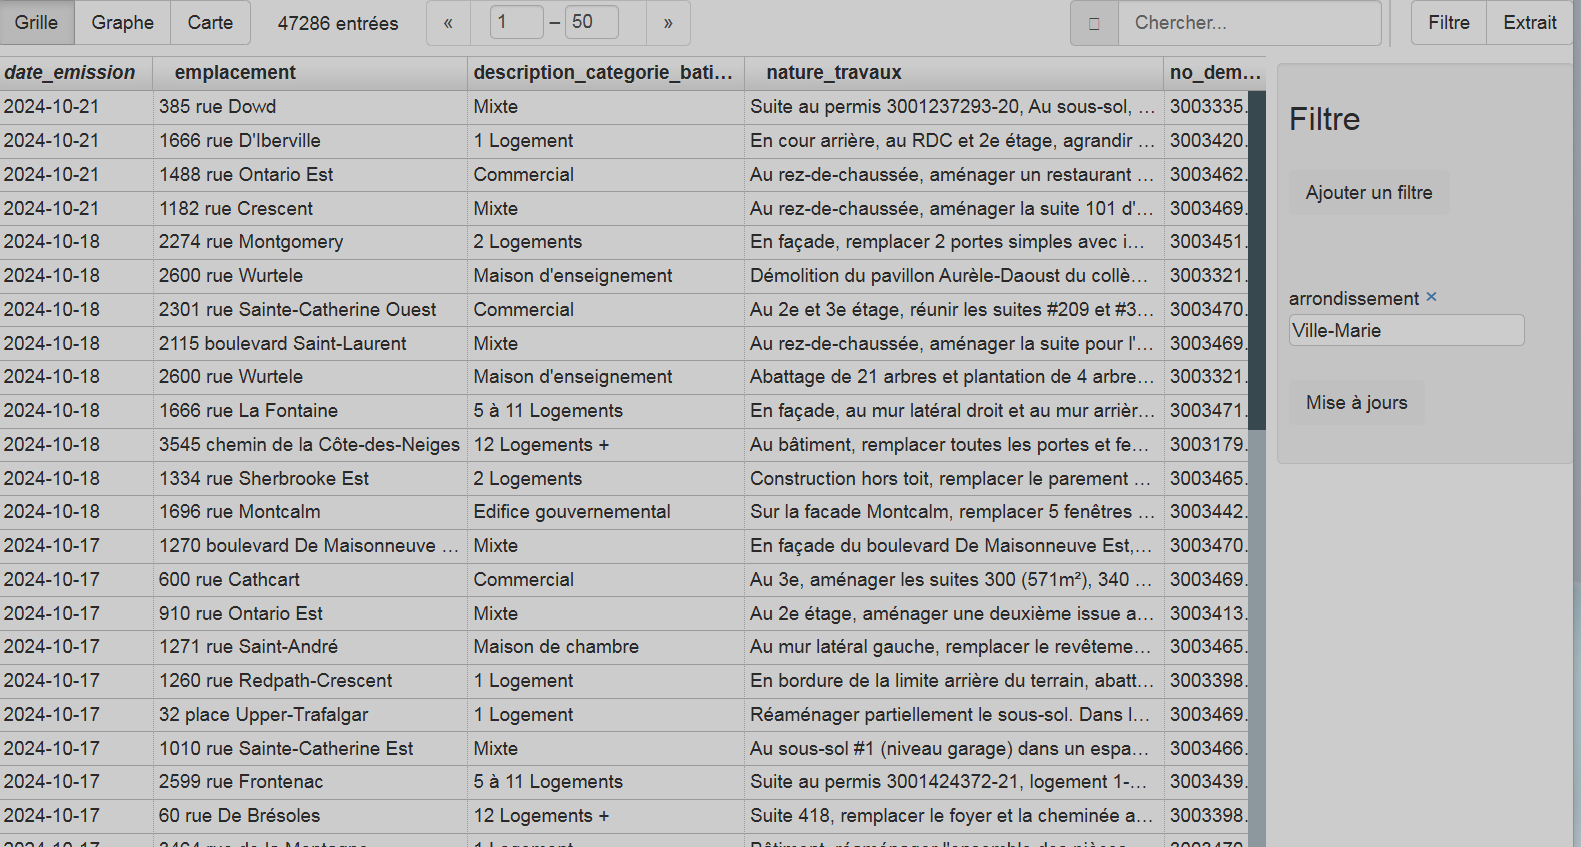The width and height of the screenshot is (1581, 847).
Task: Go to next page with » arrow
Action: tap(668, 23)
